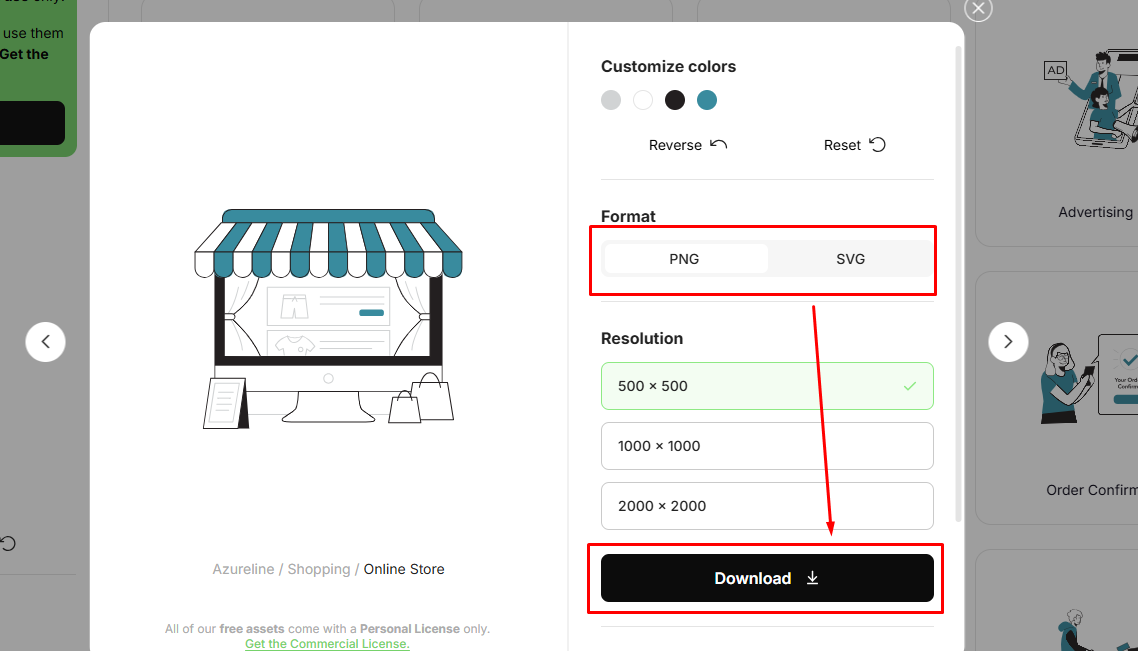1138x651 pixels.
Task: Select the teal color swatch
Action: point(707,100)
